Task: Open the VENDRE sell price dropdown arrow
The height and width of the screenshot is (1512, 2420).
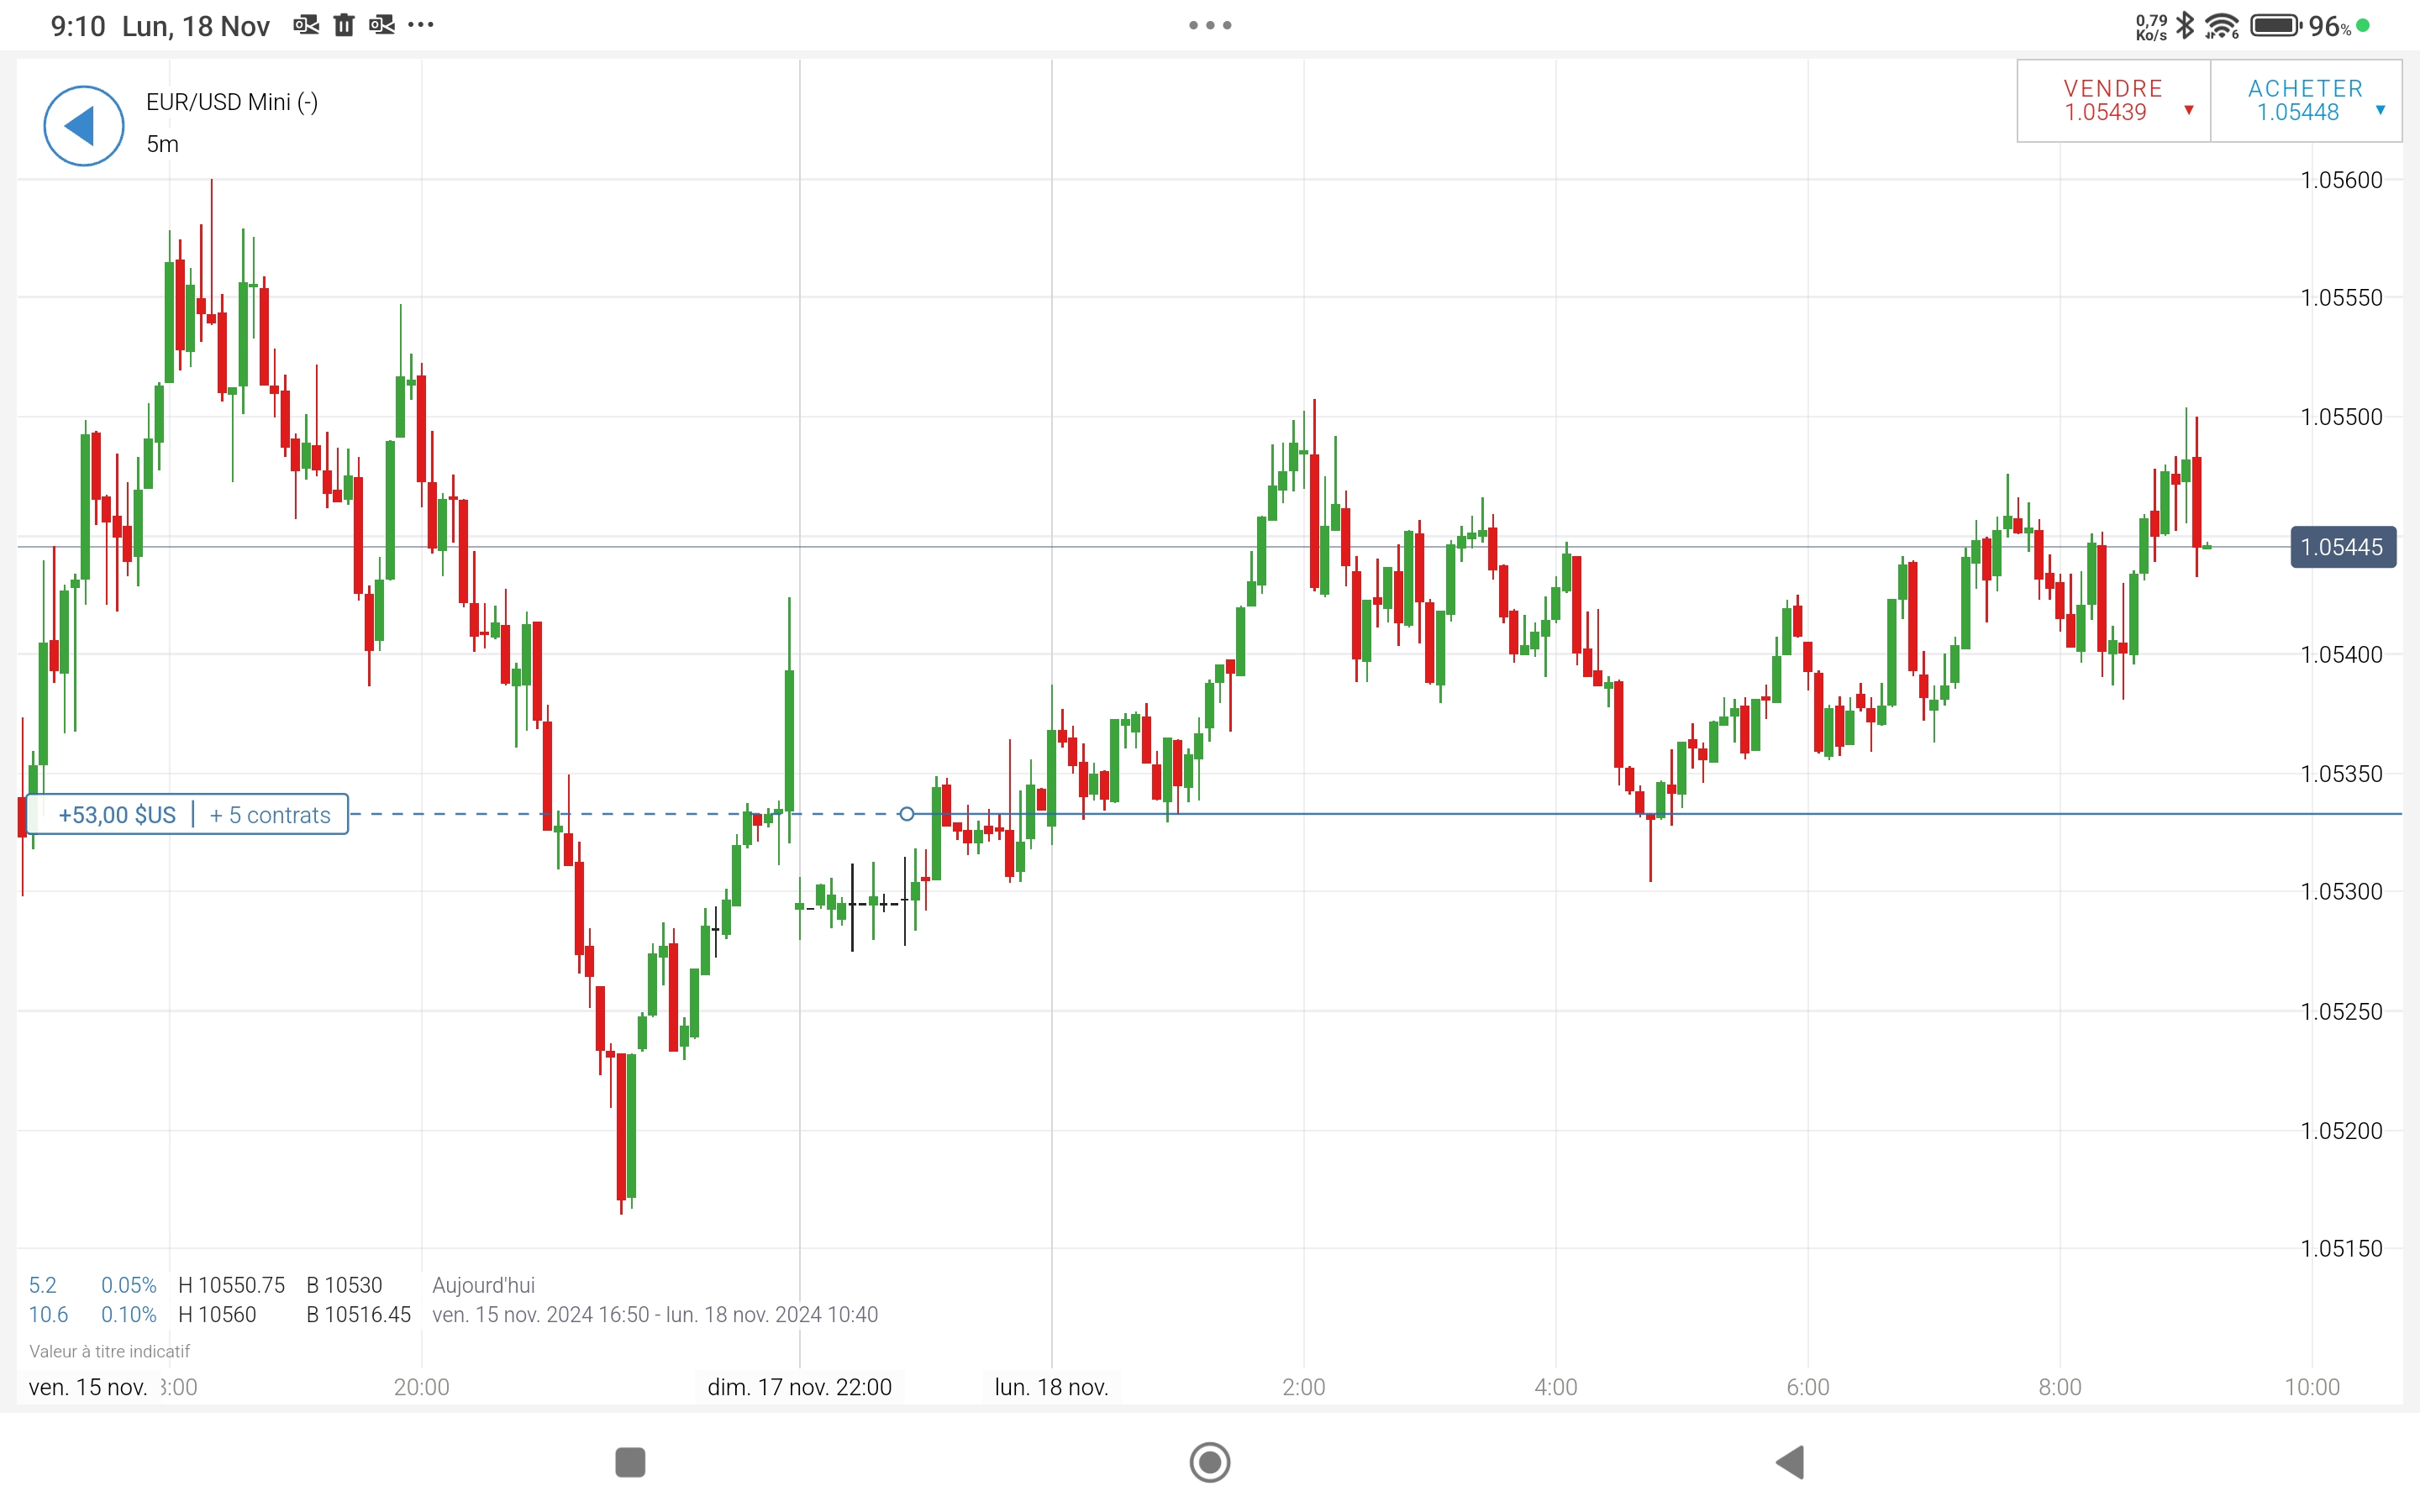Action: pos(2189,110)
